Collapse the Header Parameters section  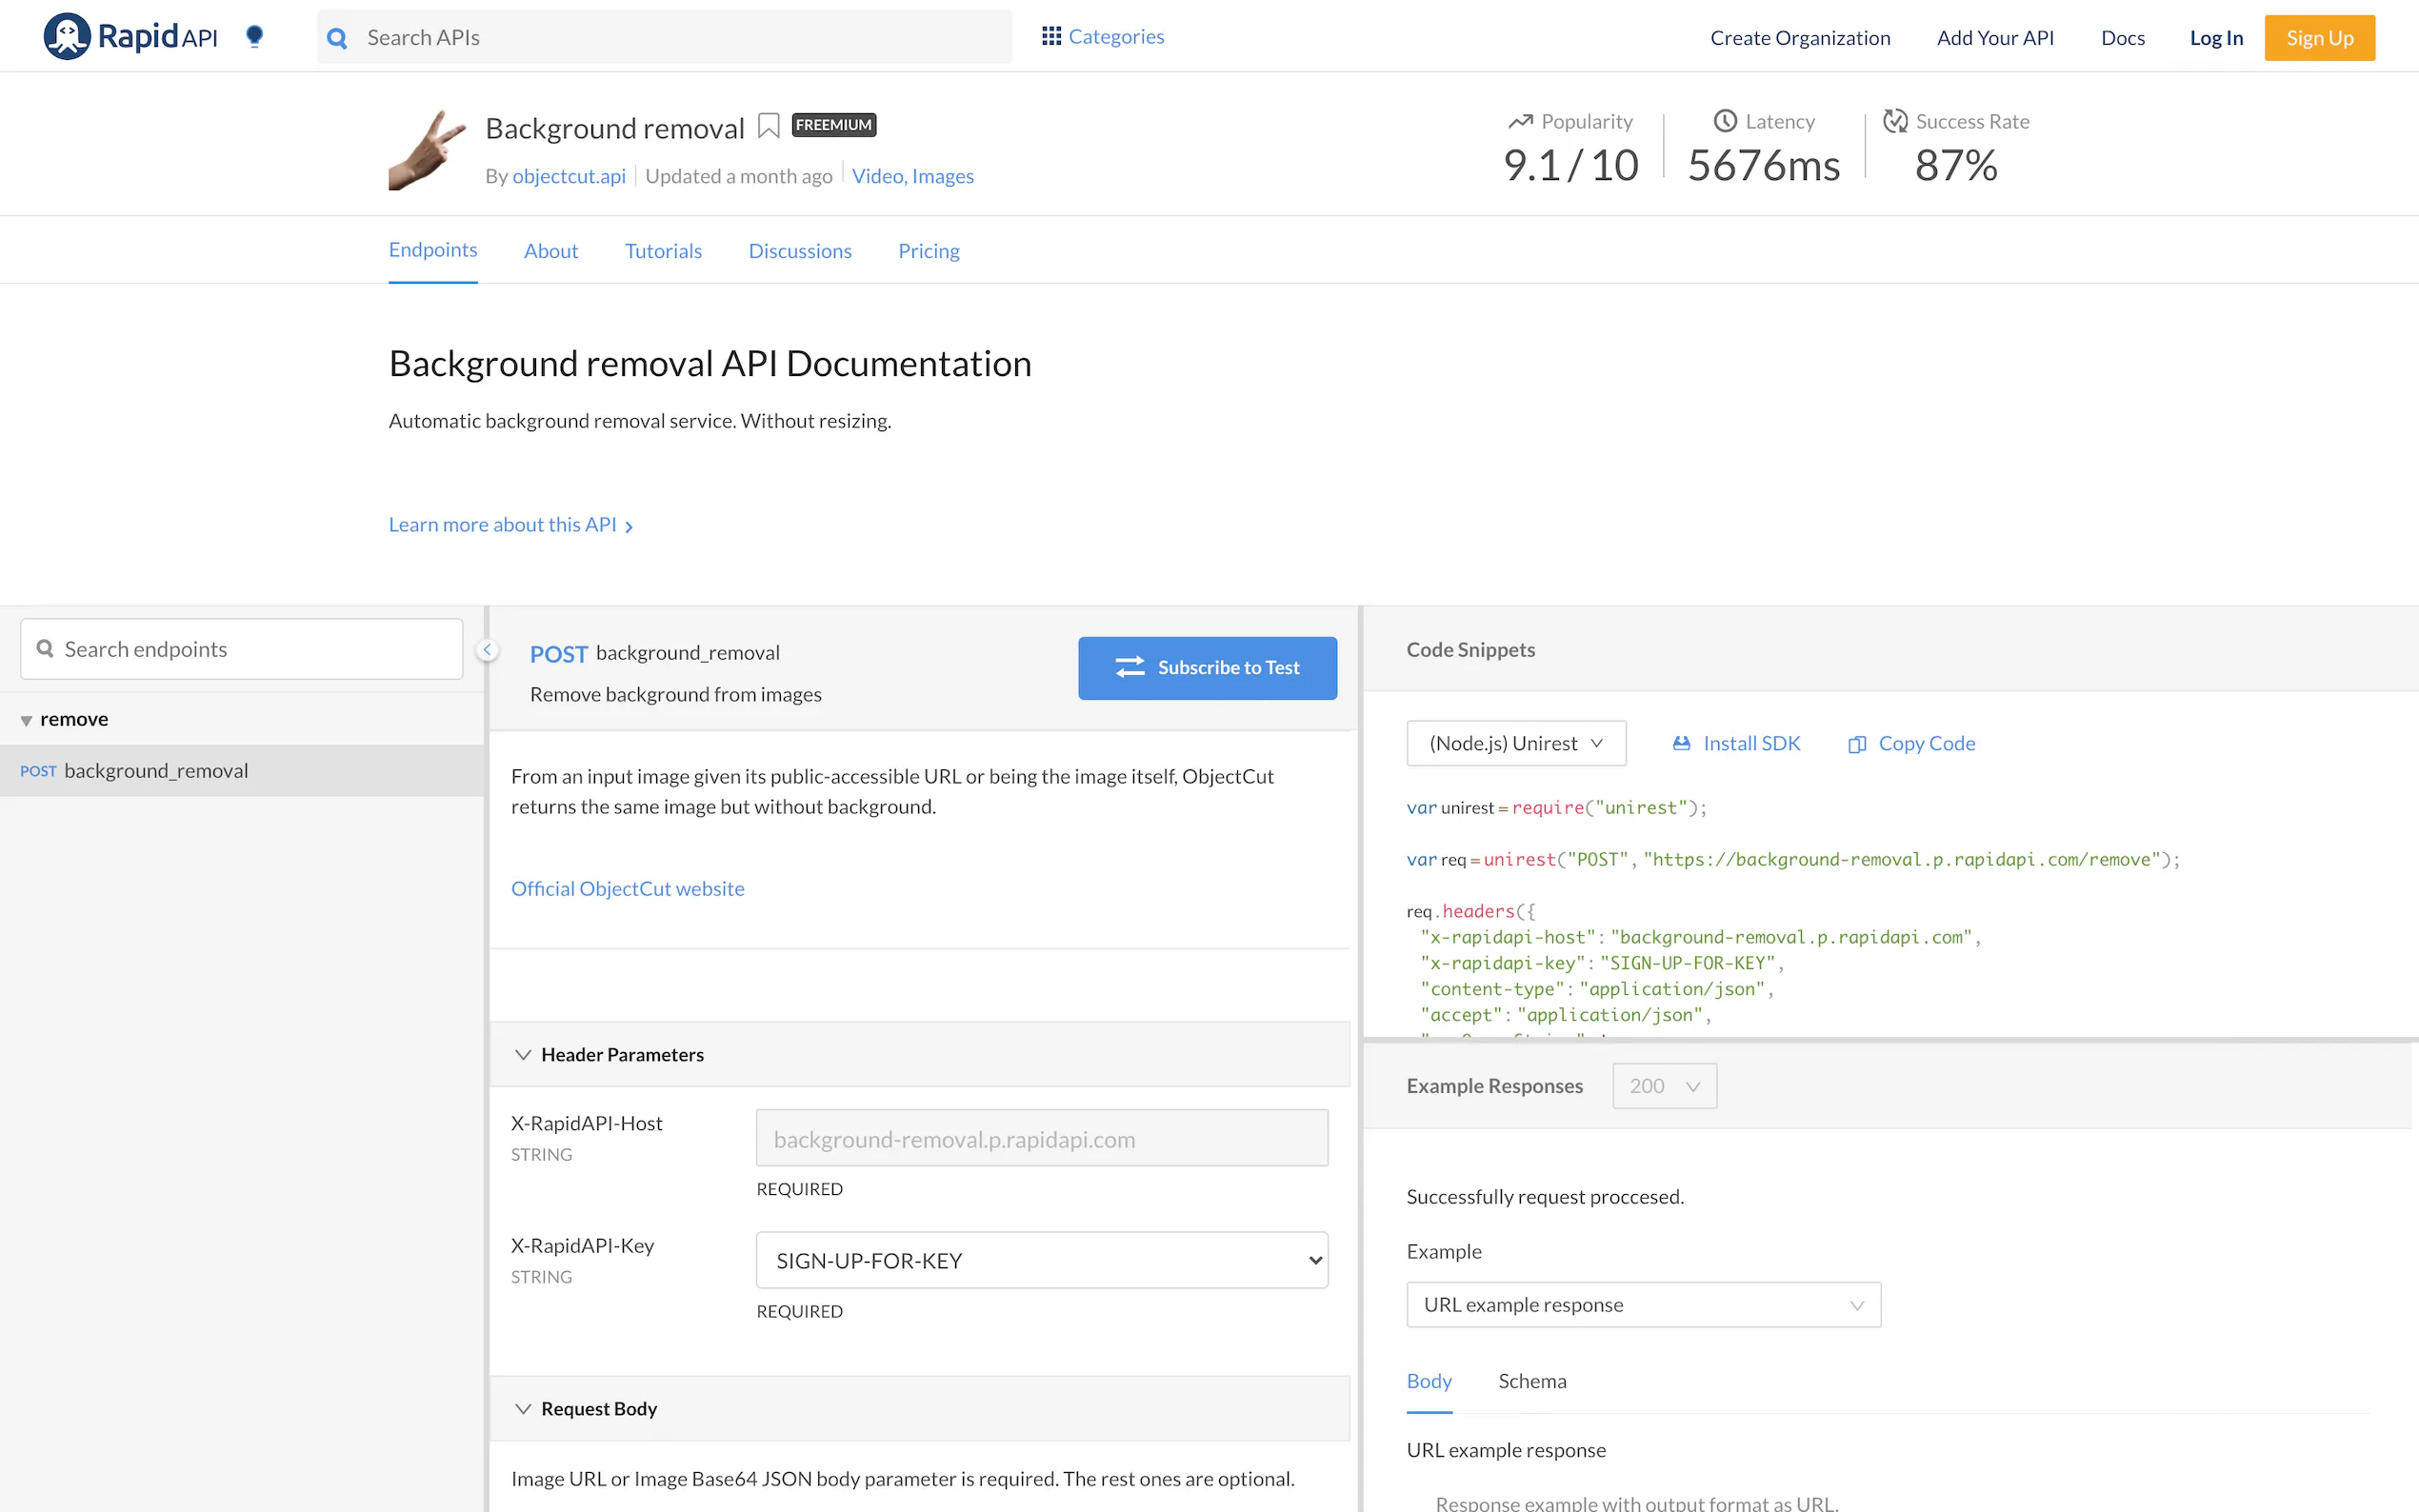523,1055
